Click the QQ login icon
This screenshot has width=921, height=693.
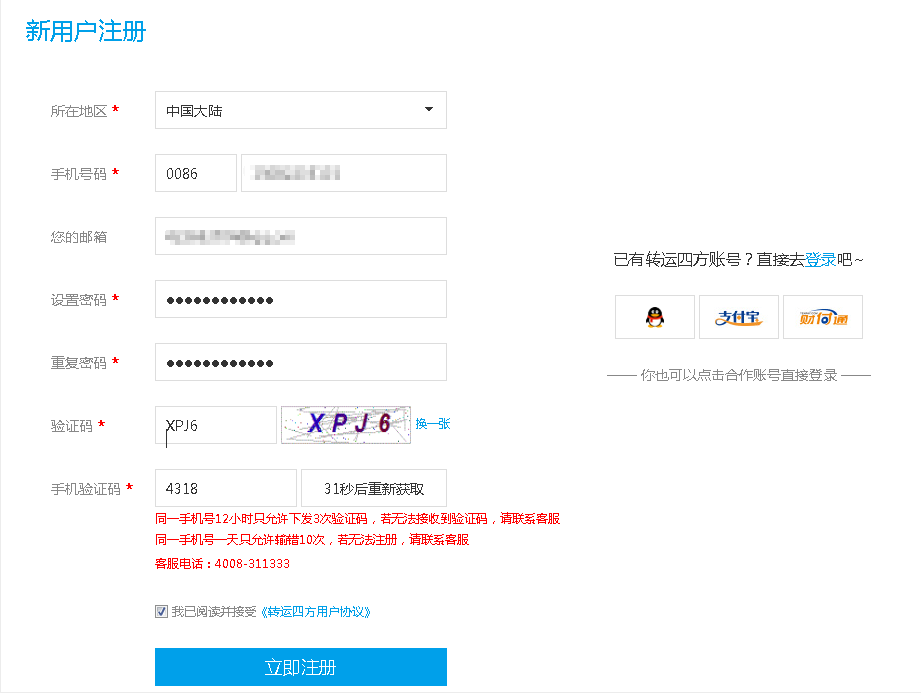coord(654,317)
